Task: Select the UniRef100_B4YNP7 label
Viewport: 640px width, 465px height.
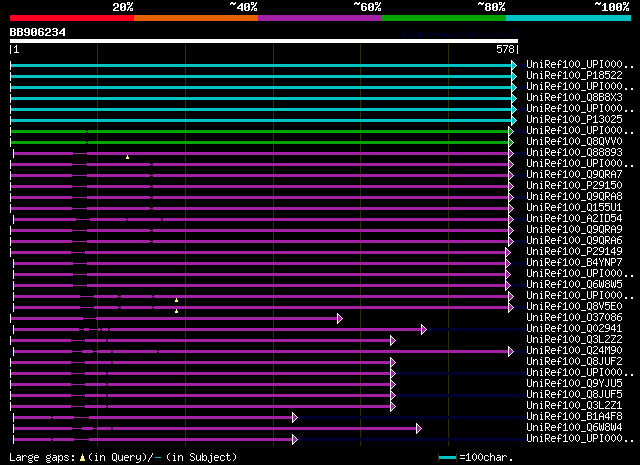Action: 574,263
